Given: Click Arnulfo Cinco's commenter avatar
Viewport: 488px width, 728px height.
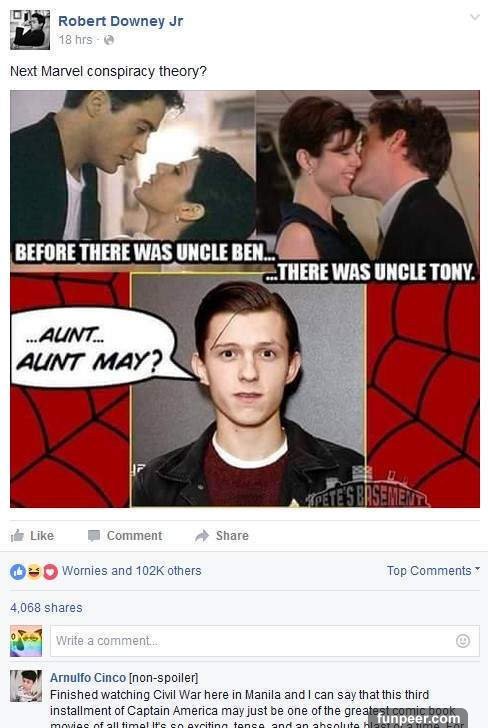Looking at the screenshot, I should click(26, 686).
